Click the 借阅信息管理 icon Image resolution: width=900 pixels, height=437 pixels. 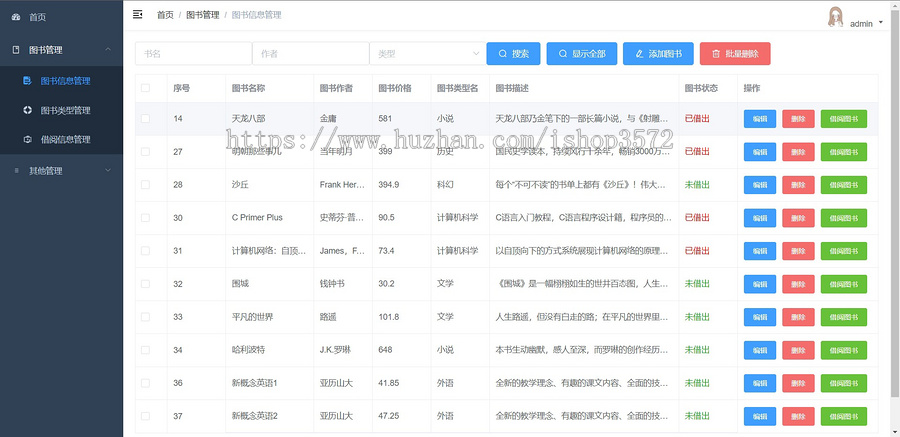(x=27, y=140)
